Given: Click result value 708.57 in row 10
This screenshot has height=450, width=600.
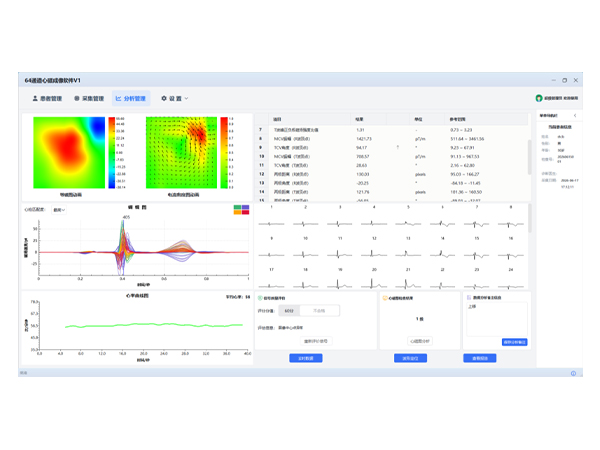Looking at the screenshot, I should pyautogui.click(x=363, y=157).
